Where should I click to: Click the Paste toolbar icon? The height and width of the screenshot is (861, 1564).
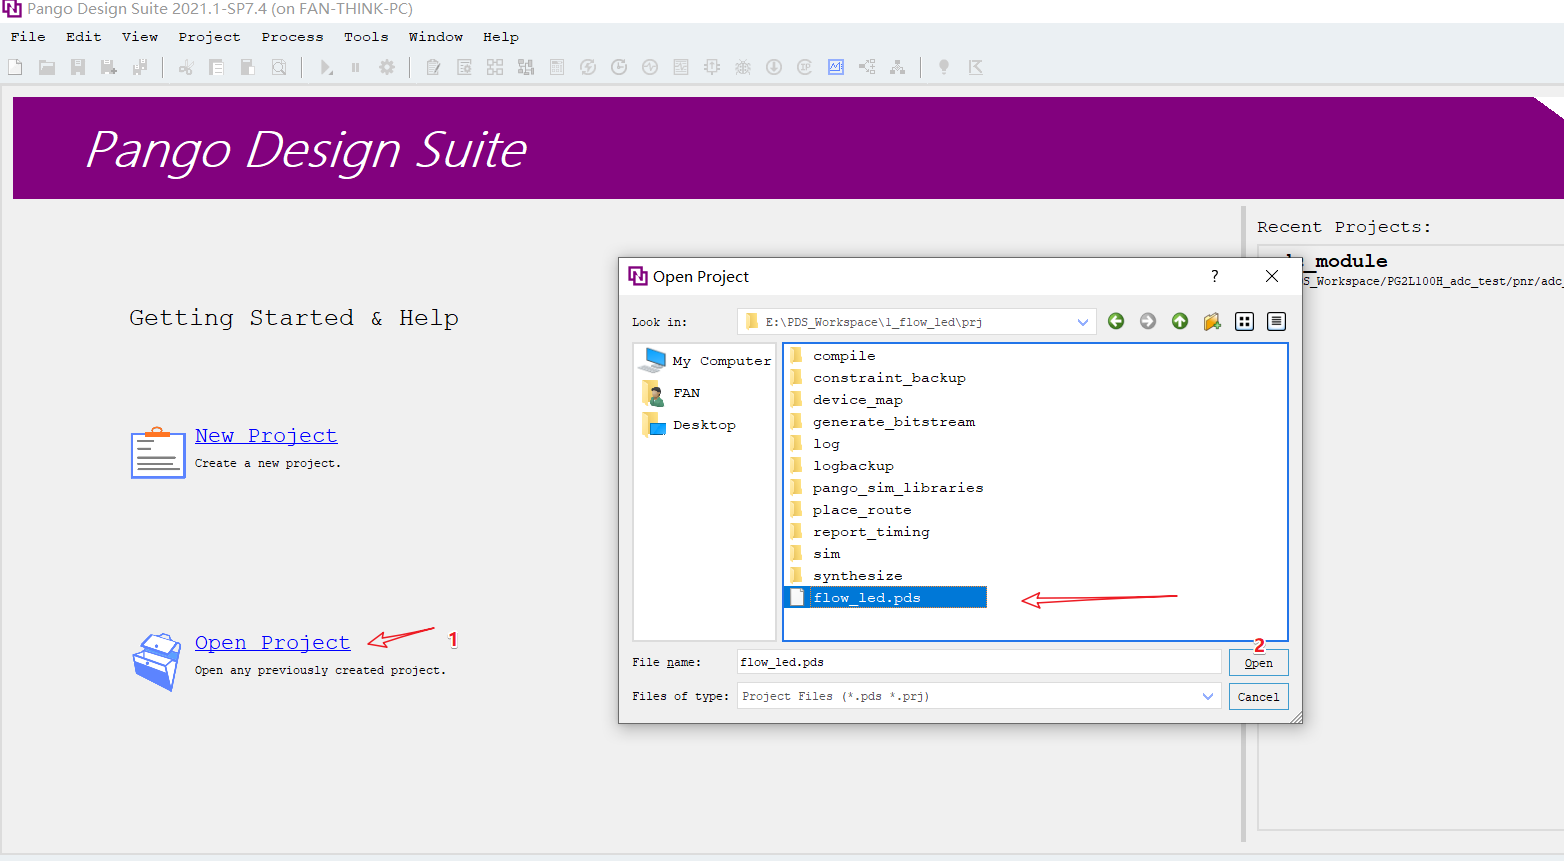click(247, 67)
